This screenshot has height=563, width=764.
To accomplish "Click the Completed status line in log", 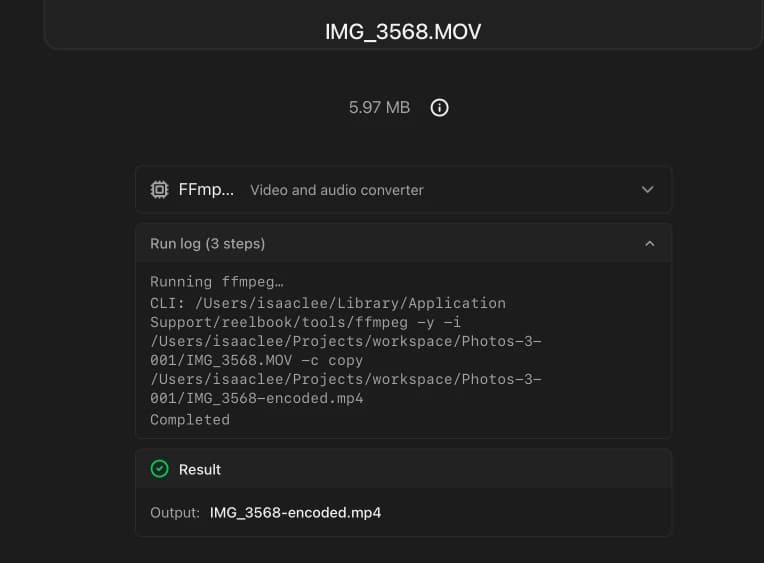I will click(190, 420).
